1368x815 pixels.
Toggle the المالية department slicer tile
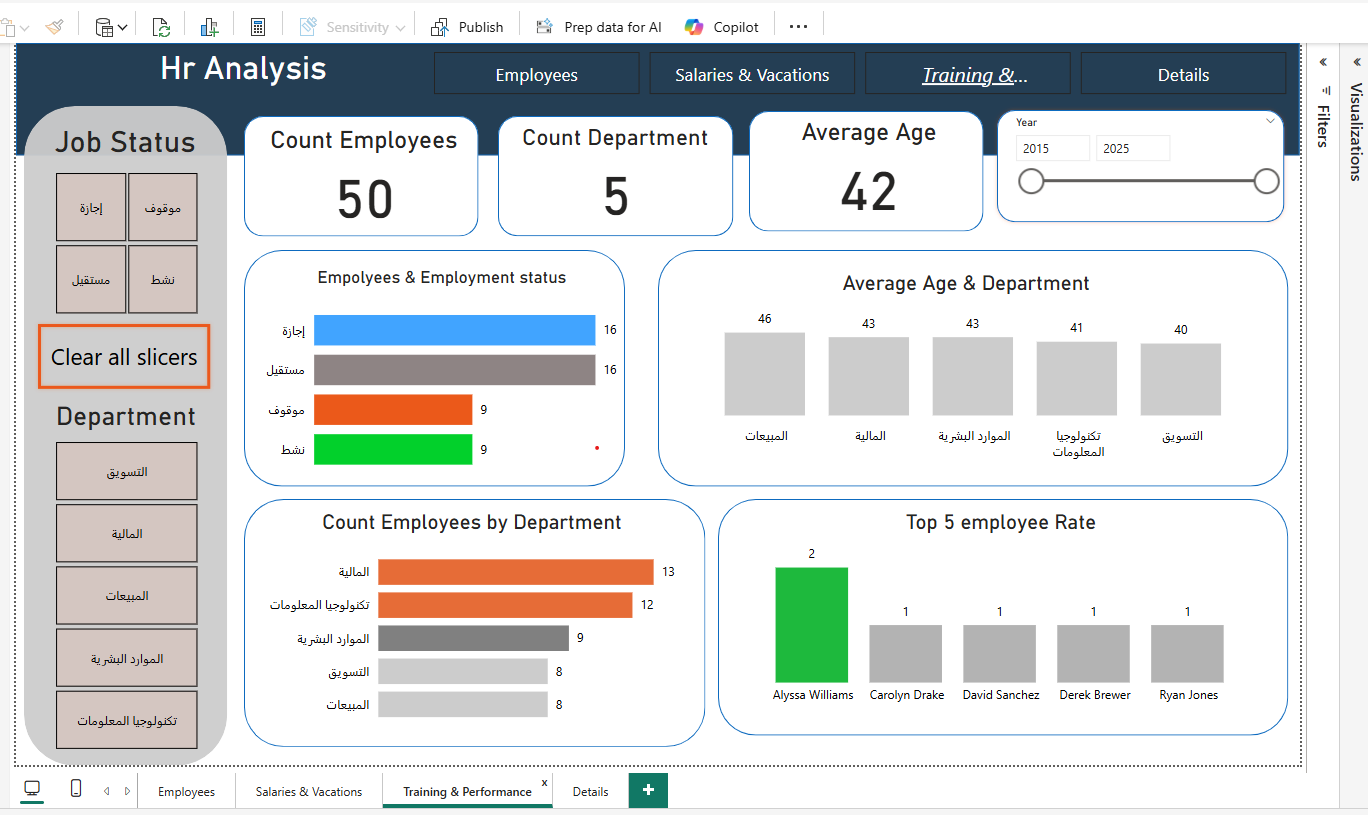click(126, 534)
